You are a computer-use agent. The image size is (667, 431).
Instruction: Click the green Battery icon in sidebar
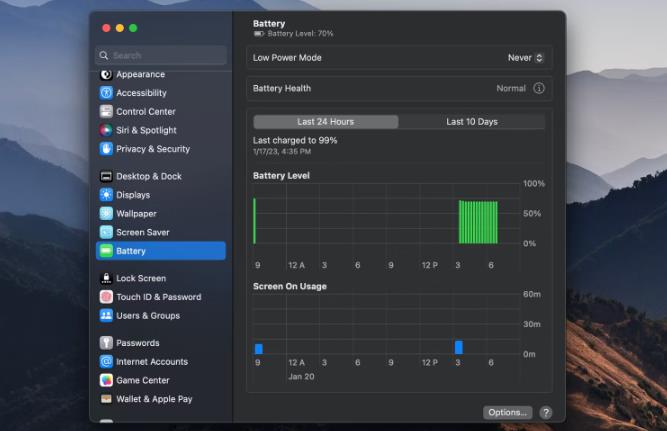[106, 251]
